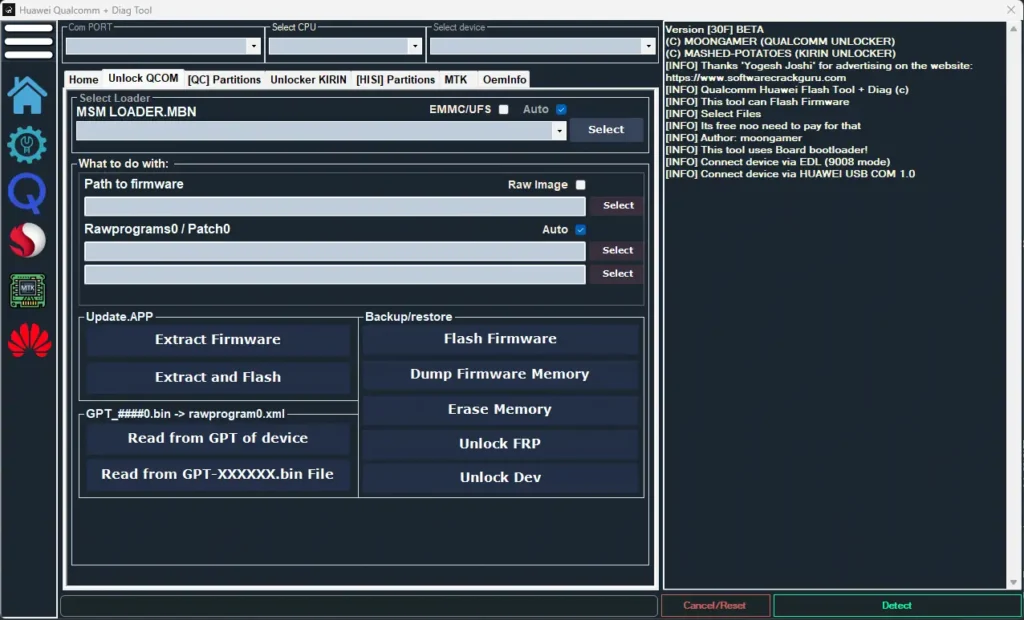
Task: Enable the EMMC/UFS checkbox
Action: [x=504, y=109]
